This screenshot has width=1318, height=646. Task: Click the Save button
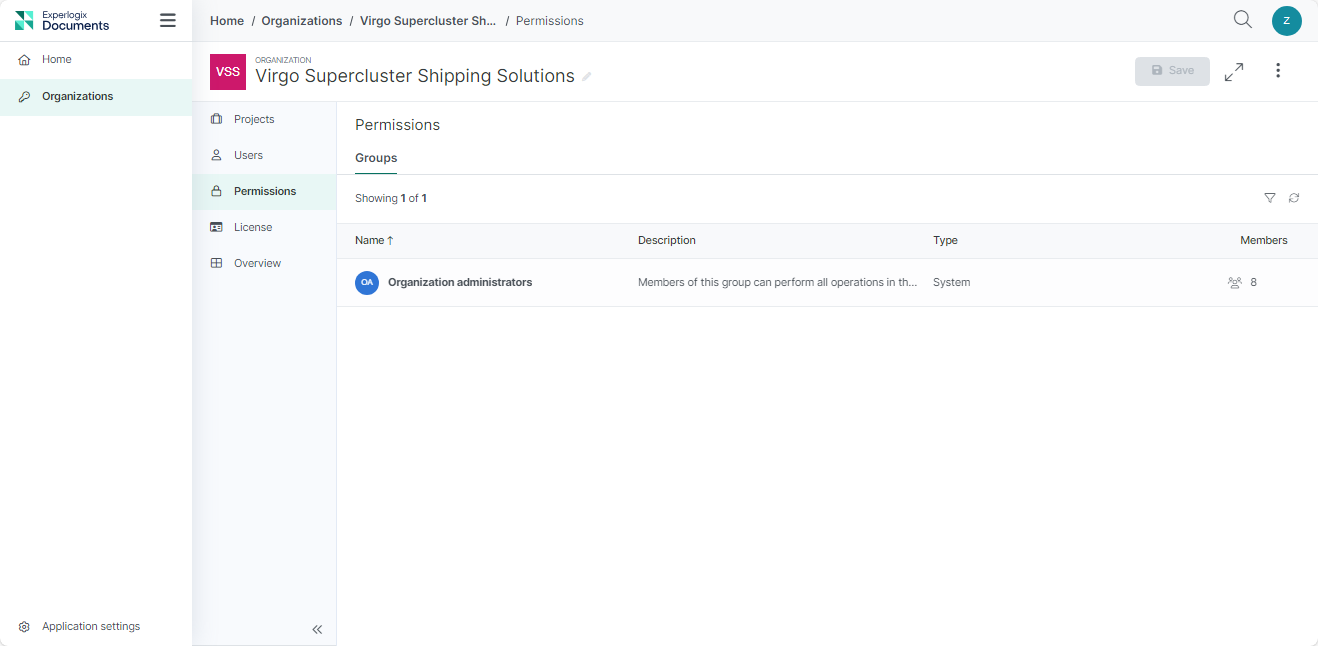point(1172,71)
